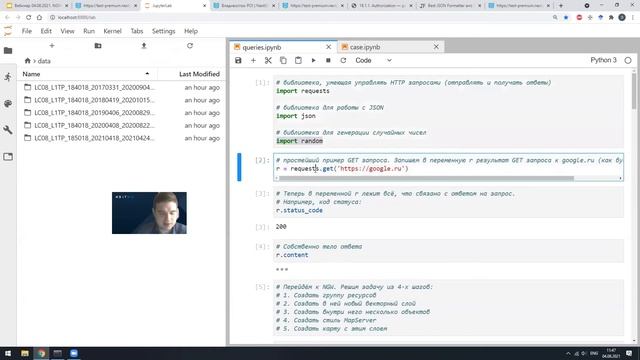Save the notebook with the save icon

[x=238, y=60]
